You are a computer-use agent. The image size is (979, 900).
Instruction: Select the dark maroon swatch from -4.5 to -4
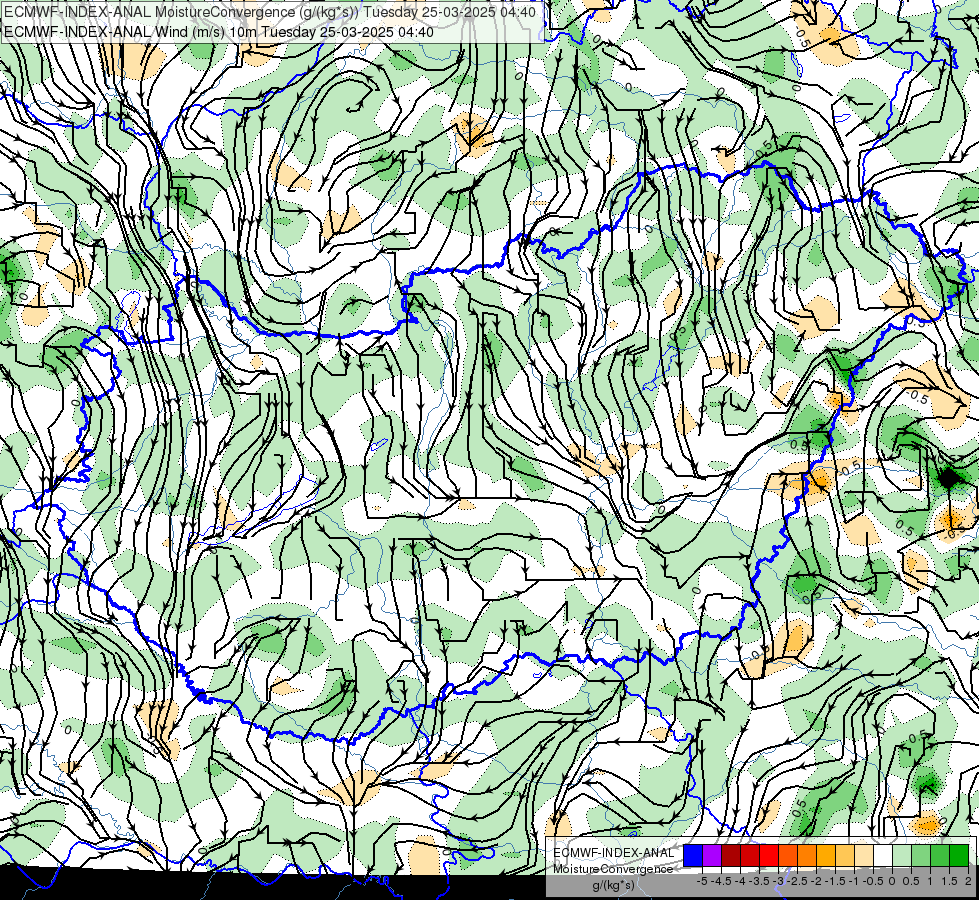click(731, 856)
